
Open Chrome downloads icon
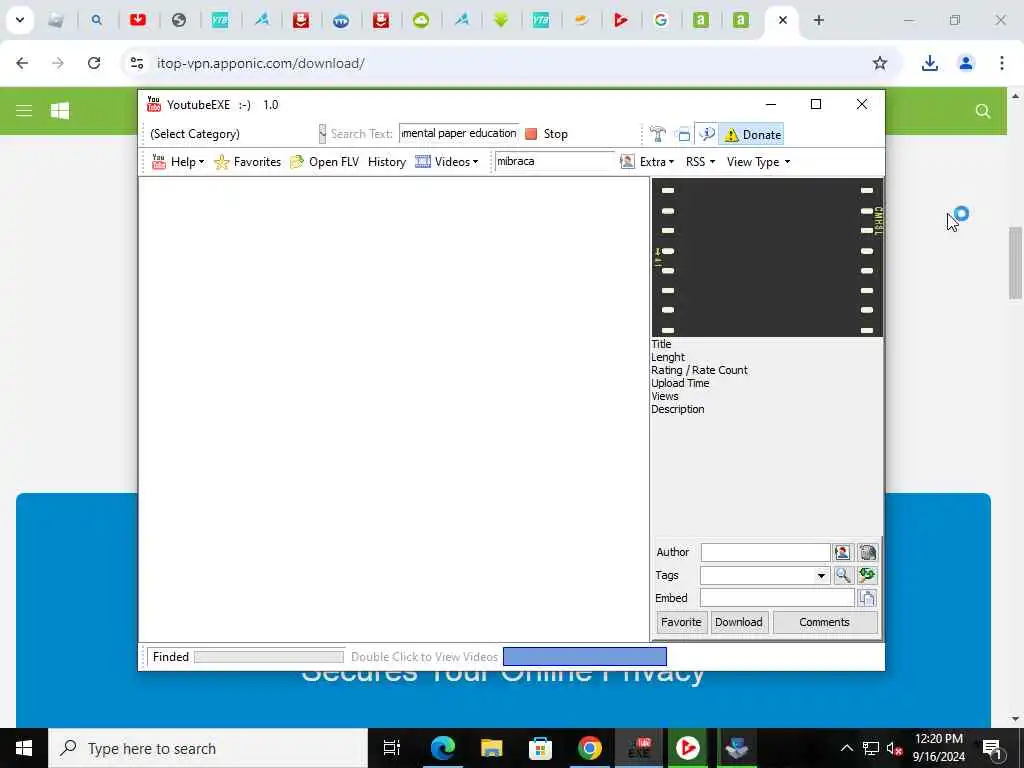pos(929,63)
